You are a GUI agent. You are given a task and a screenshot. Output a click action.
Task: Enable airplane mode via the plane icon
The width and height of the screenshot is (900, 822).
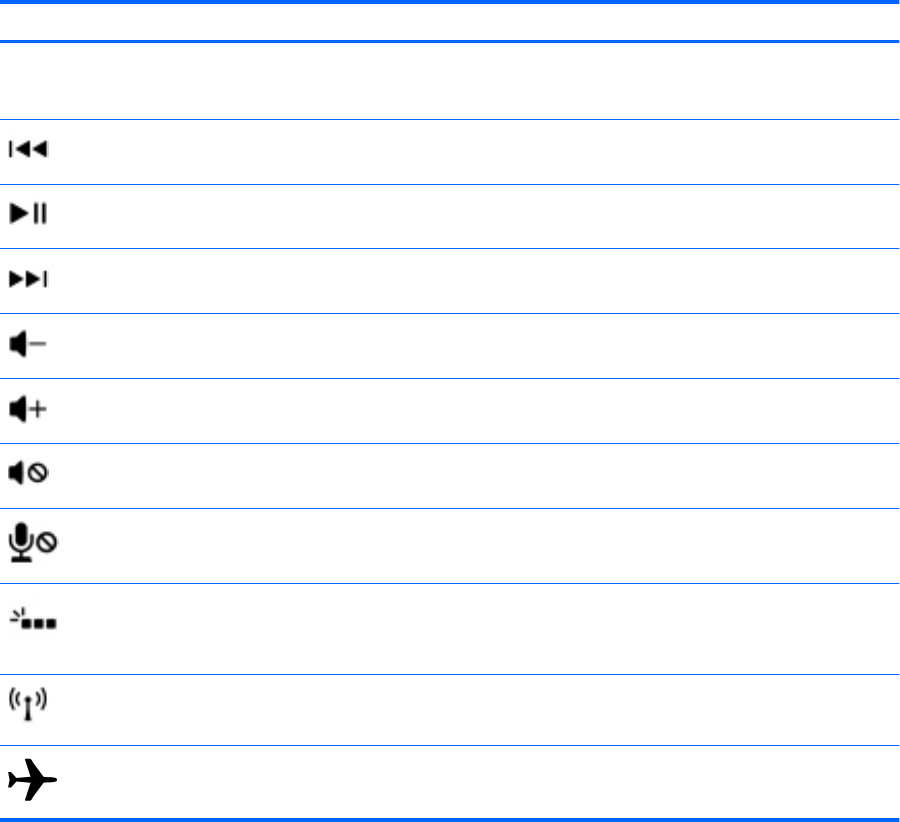pos(32,781)
